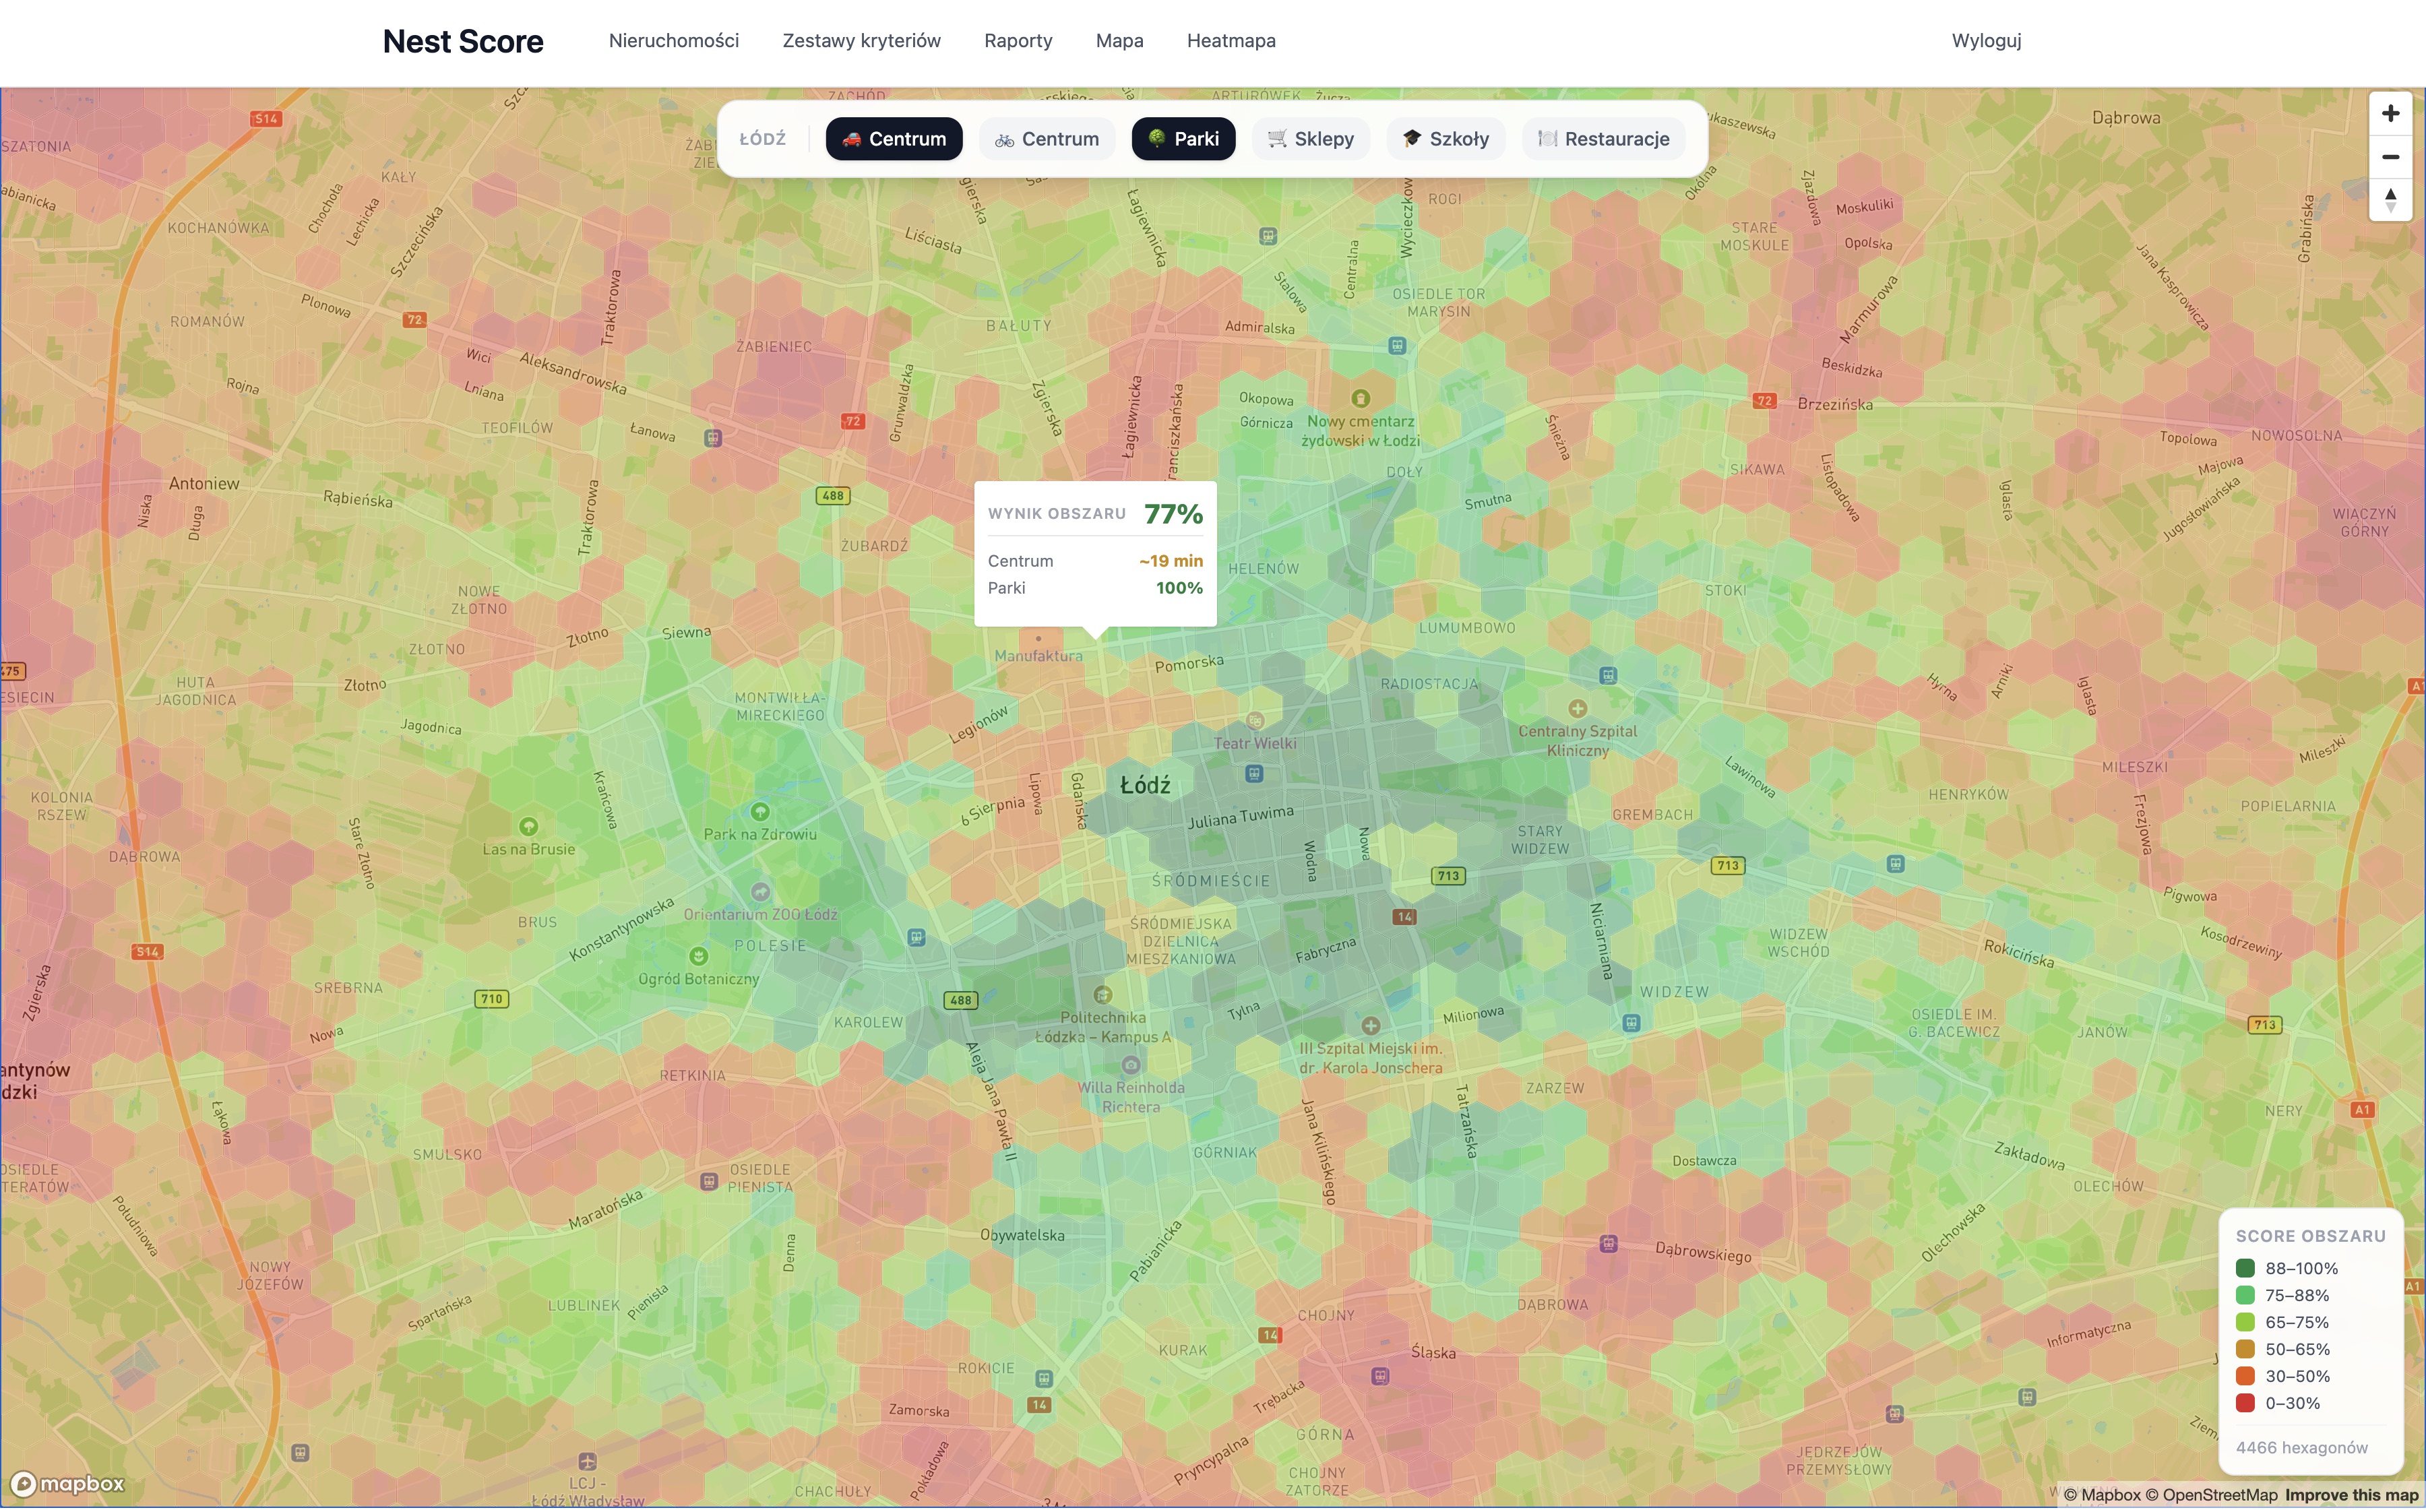Click the Politechnika Łódzka Kampus A marker
Viewport: 2426px width, 1512px height.
click(x=1102, y=995)
